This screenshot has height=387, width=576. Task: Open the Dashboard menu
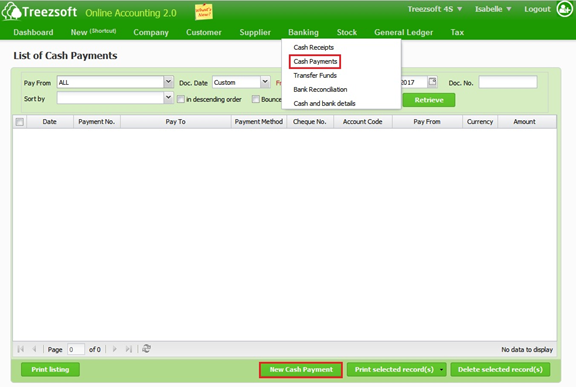click(33, 32)
